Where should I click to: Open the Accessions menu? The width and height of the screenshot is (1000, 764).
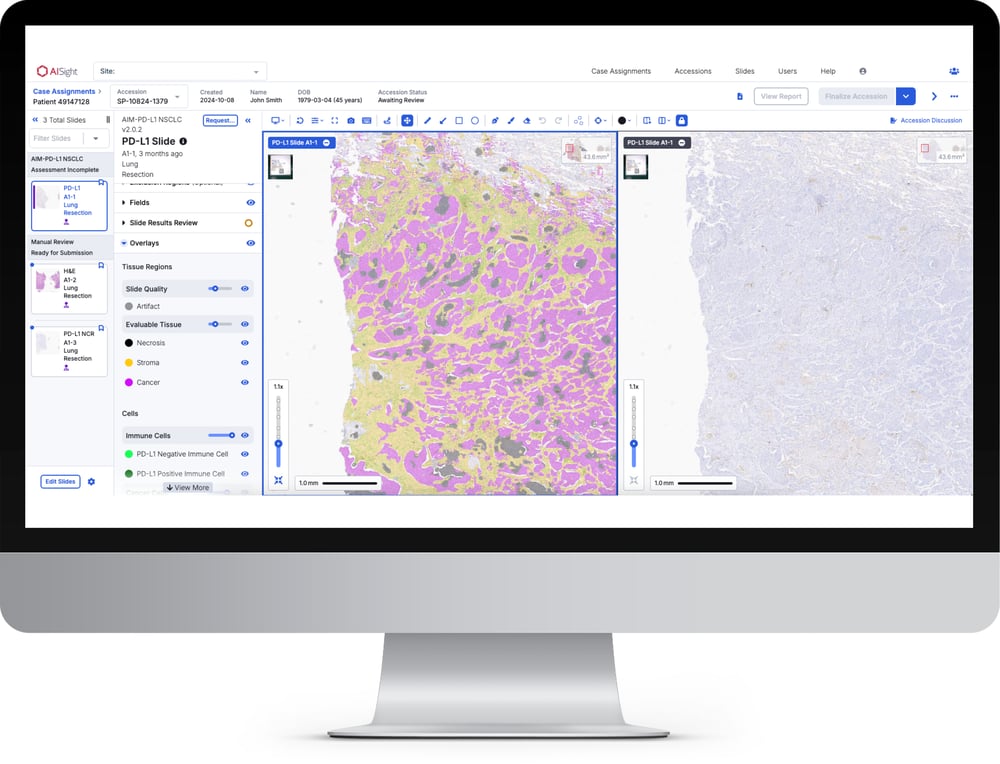[x=692, y=71]
